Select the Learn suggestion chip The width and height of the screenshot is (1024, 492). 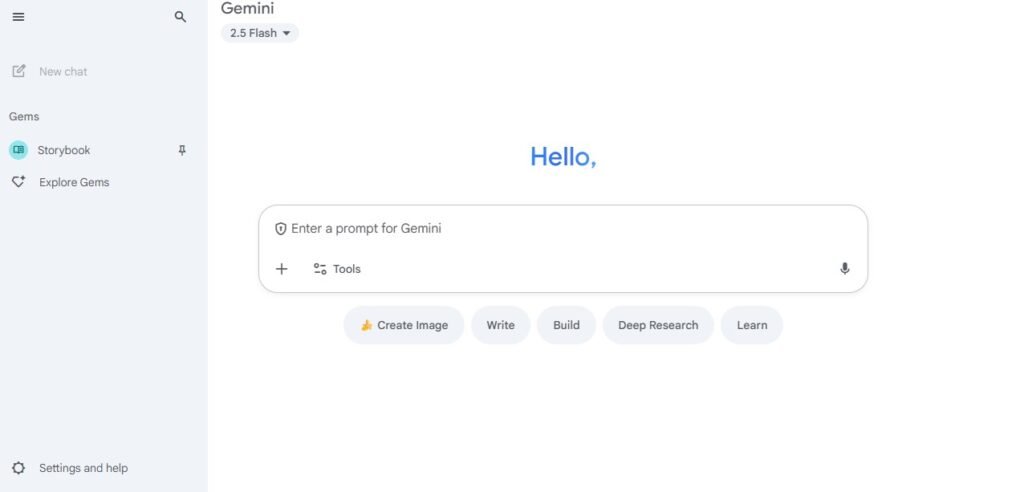[x=752, y=325]
